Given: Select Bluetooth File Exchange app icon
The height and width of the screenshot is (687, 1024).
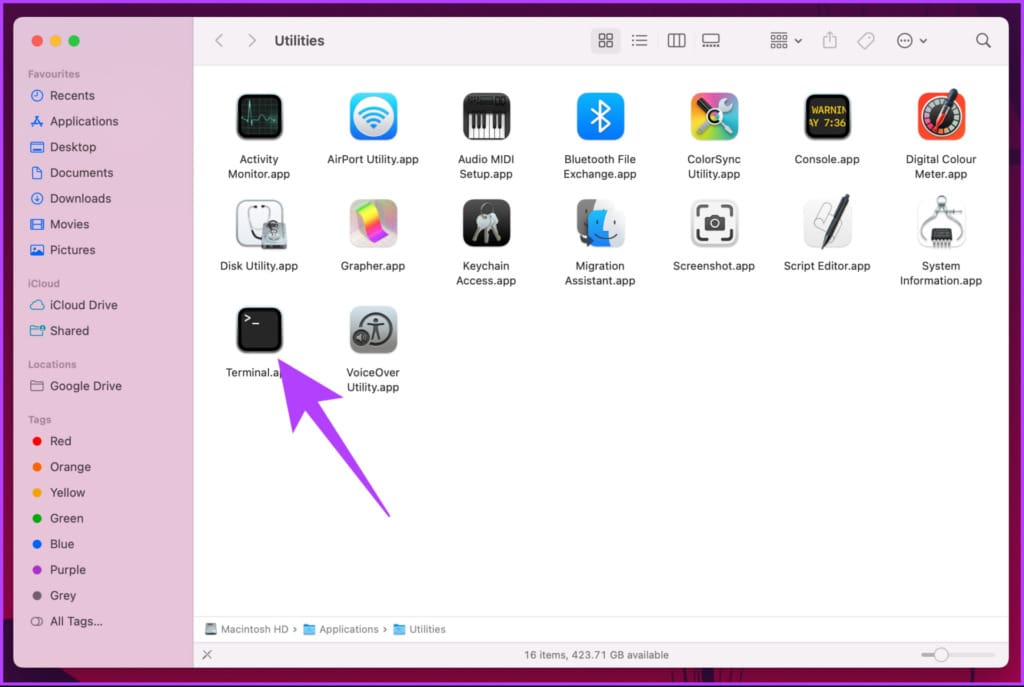Looking at the screenshot, I should tap(600, 117).
